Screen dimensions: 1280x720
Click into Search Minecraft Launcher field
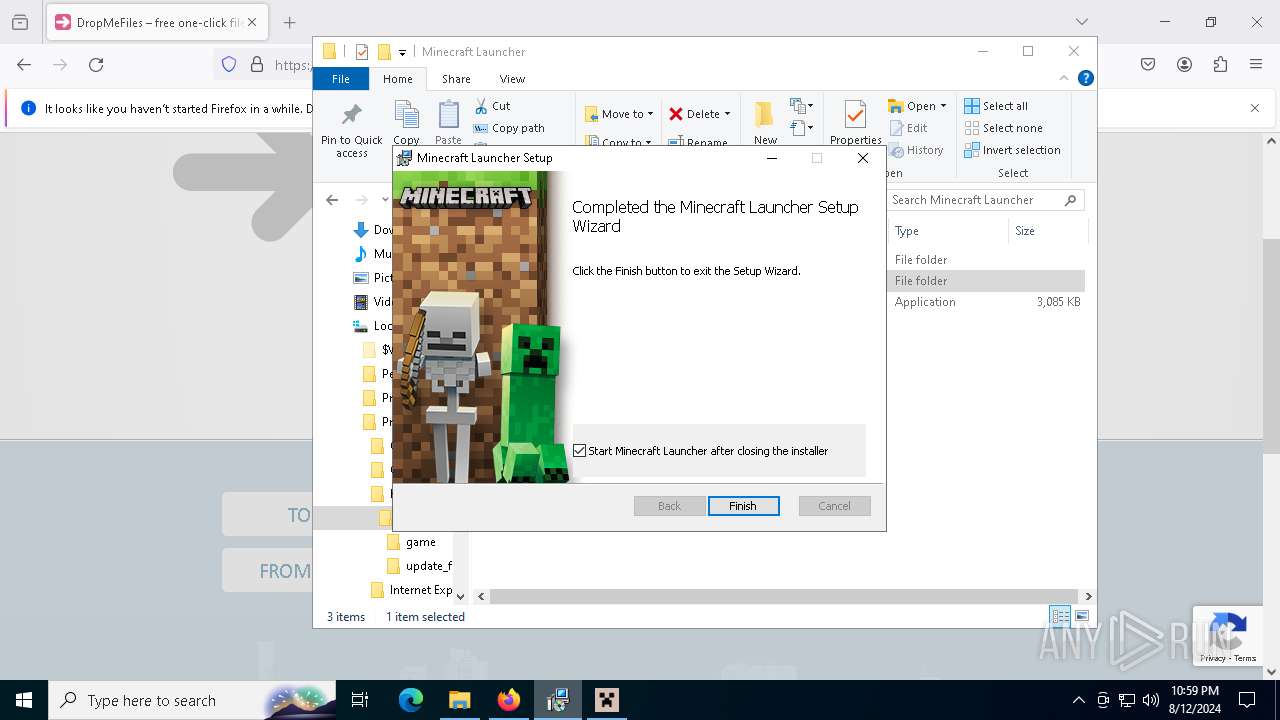[x=985, y=200]
